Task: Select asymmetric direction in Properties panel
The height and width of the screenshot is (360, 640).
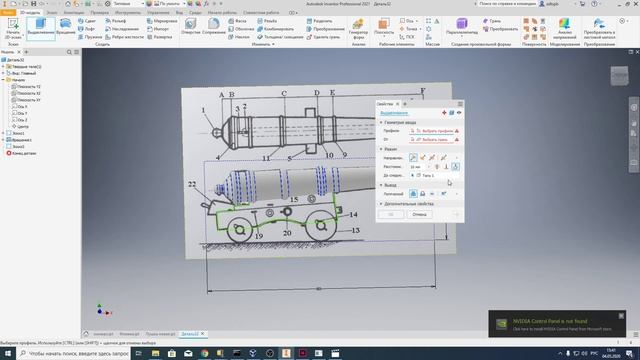Action: tap(444, 158)
